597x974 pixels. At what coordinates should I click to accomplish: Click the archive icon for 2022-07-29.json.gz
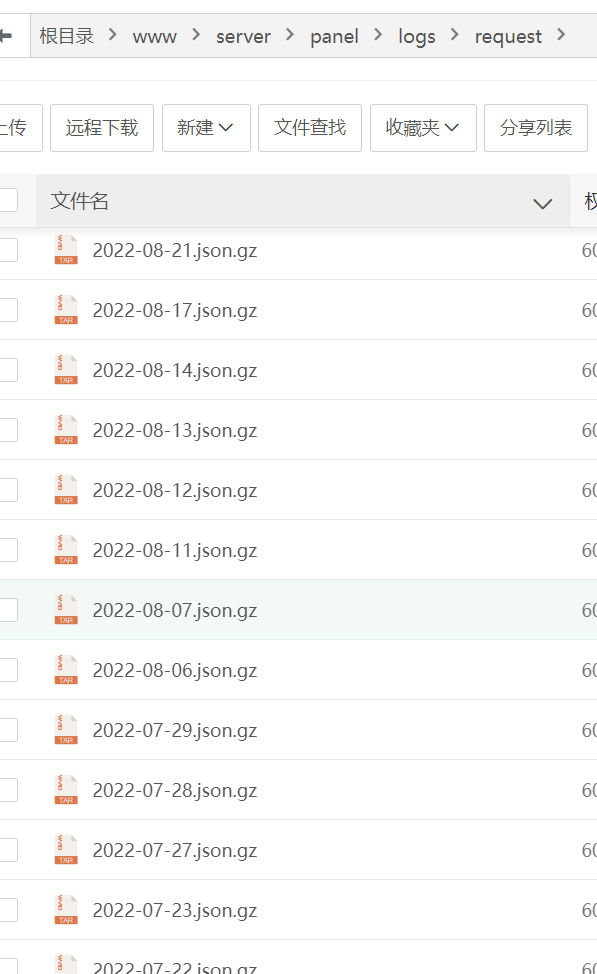pos(66,729)
